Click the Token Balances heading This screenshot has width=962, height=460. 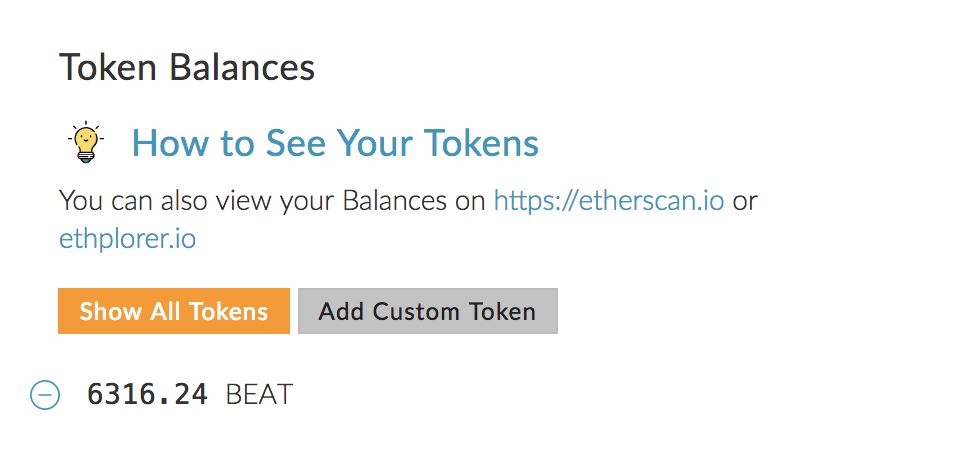coord(187,67)
